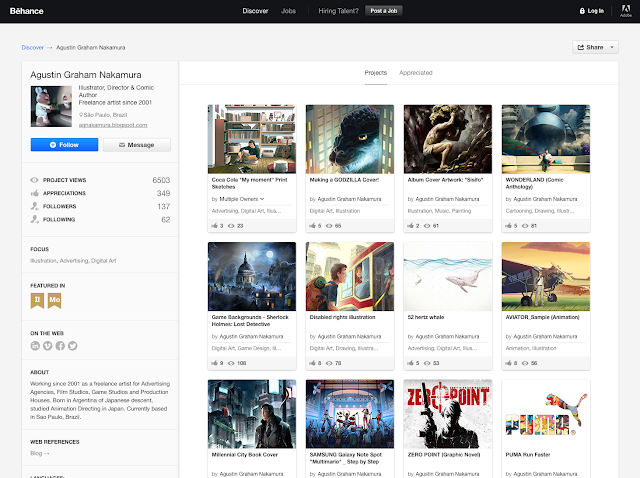640x478 pixels.
Task: Click the views eye icon on the Disabled rights card
Action: click(x=329, y=363)
